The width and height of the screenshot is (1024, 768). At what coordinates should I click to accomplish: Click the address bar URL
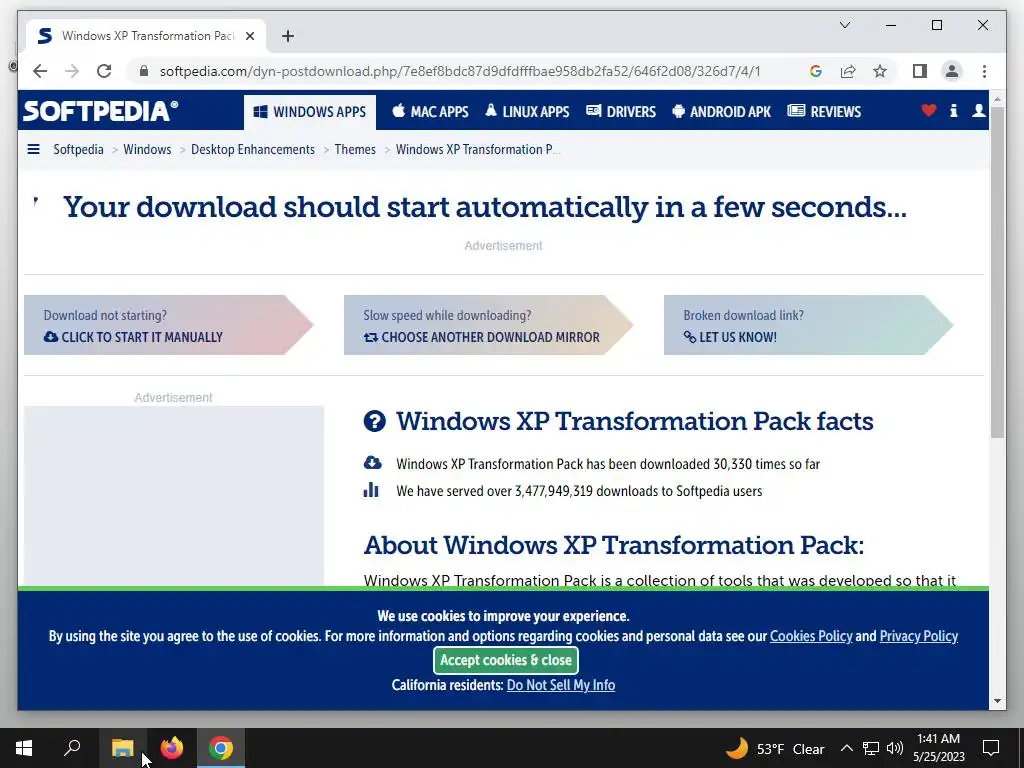point(460,71)
